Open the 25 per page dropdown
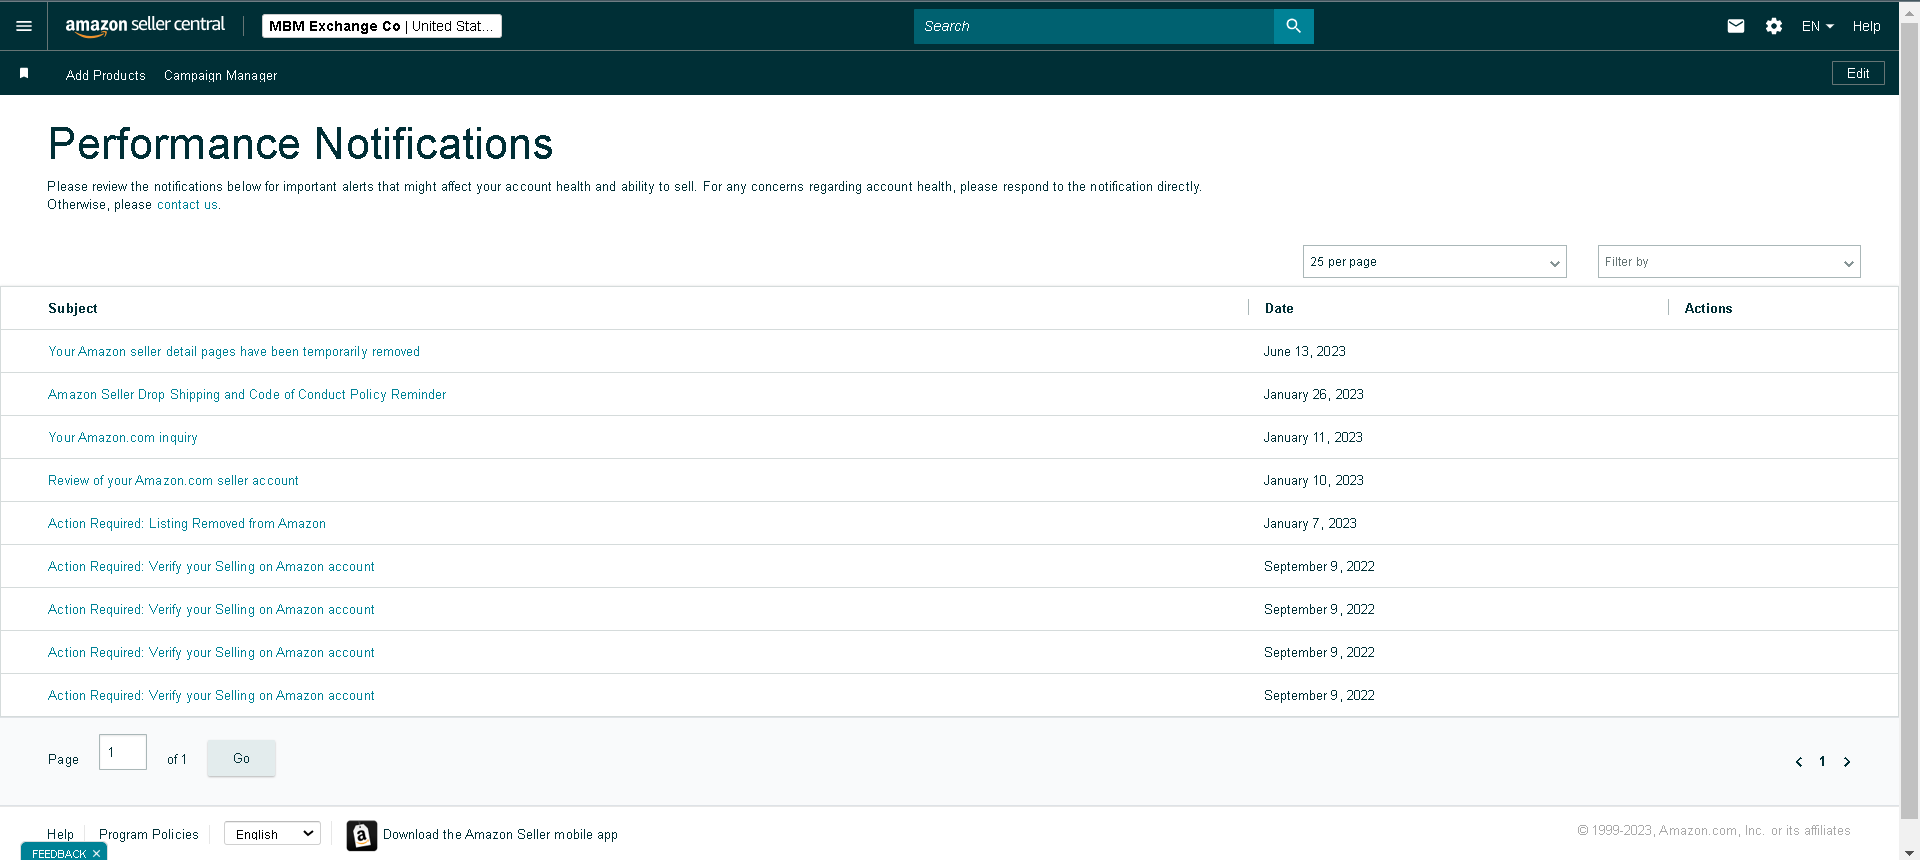Image resolution: width=1920 pixels, height=860 pixels. tap(1434, 262)
